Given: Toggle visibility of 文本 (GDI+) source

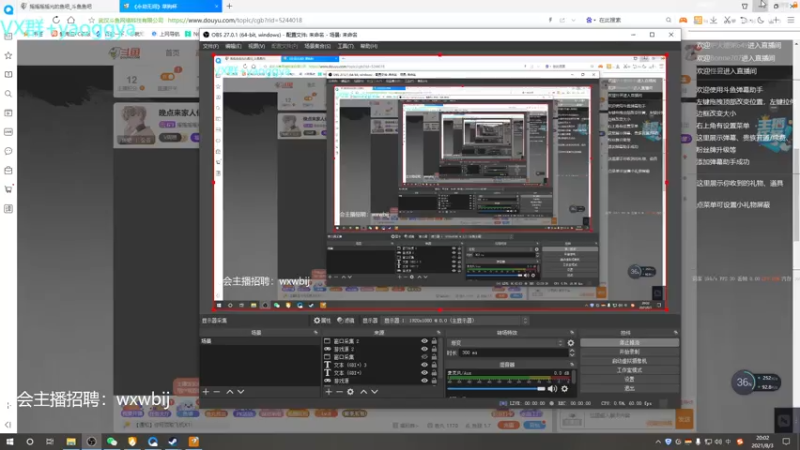Looking at the screenshot, I should pyautogui.click(x=424, y=372).
